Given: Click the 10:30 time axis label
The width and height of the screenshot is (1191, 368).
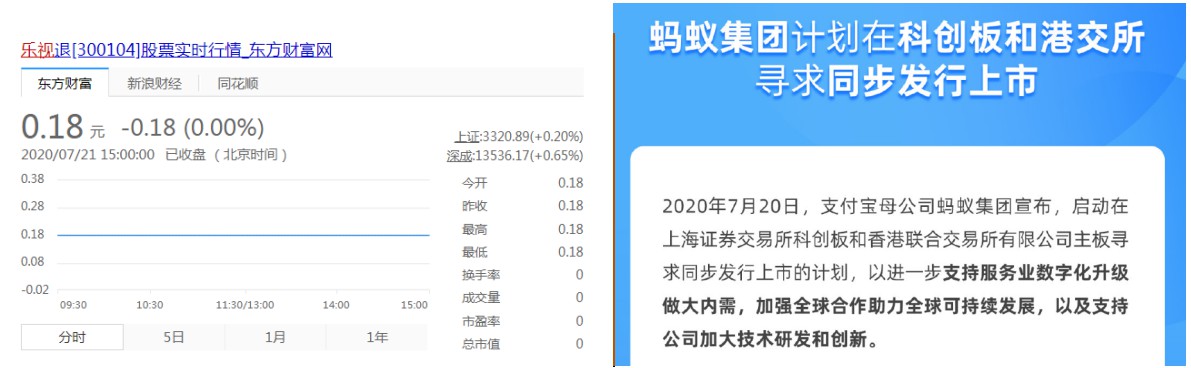Looking at the screenshot, I should click(x=150, y=305).
